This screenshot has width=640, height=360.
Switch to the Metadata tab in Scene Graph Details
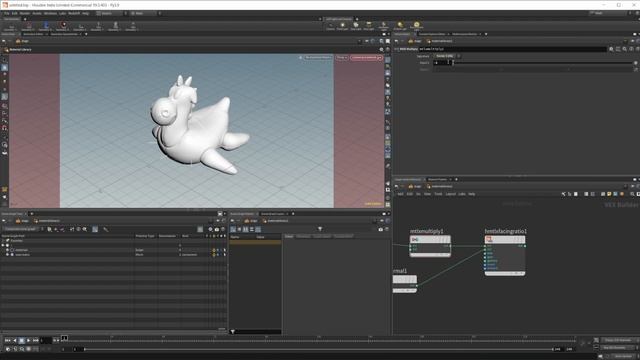pyautogui.click(x=303, y=236)
